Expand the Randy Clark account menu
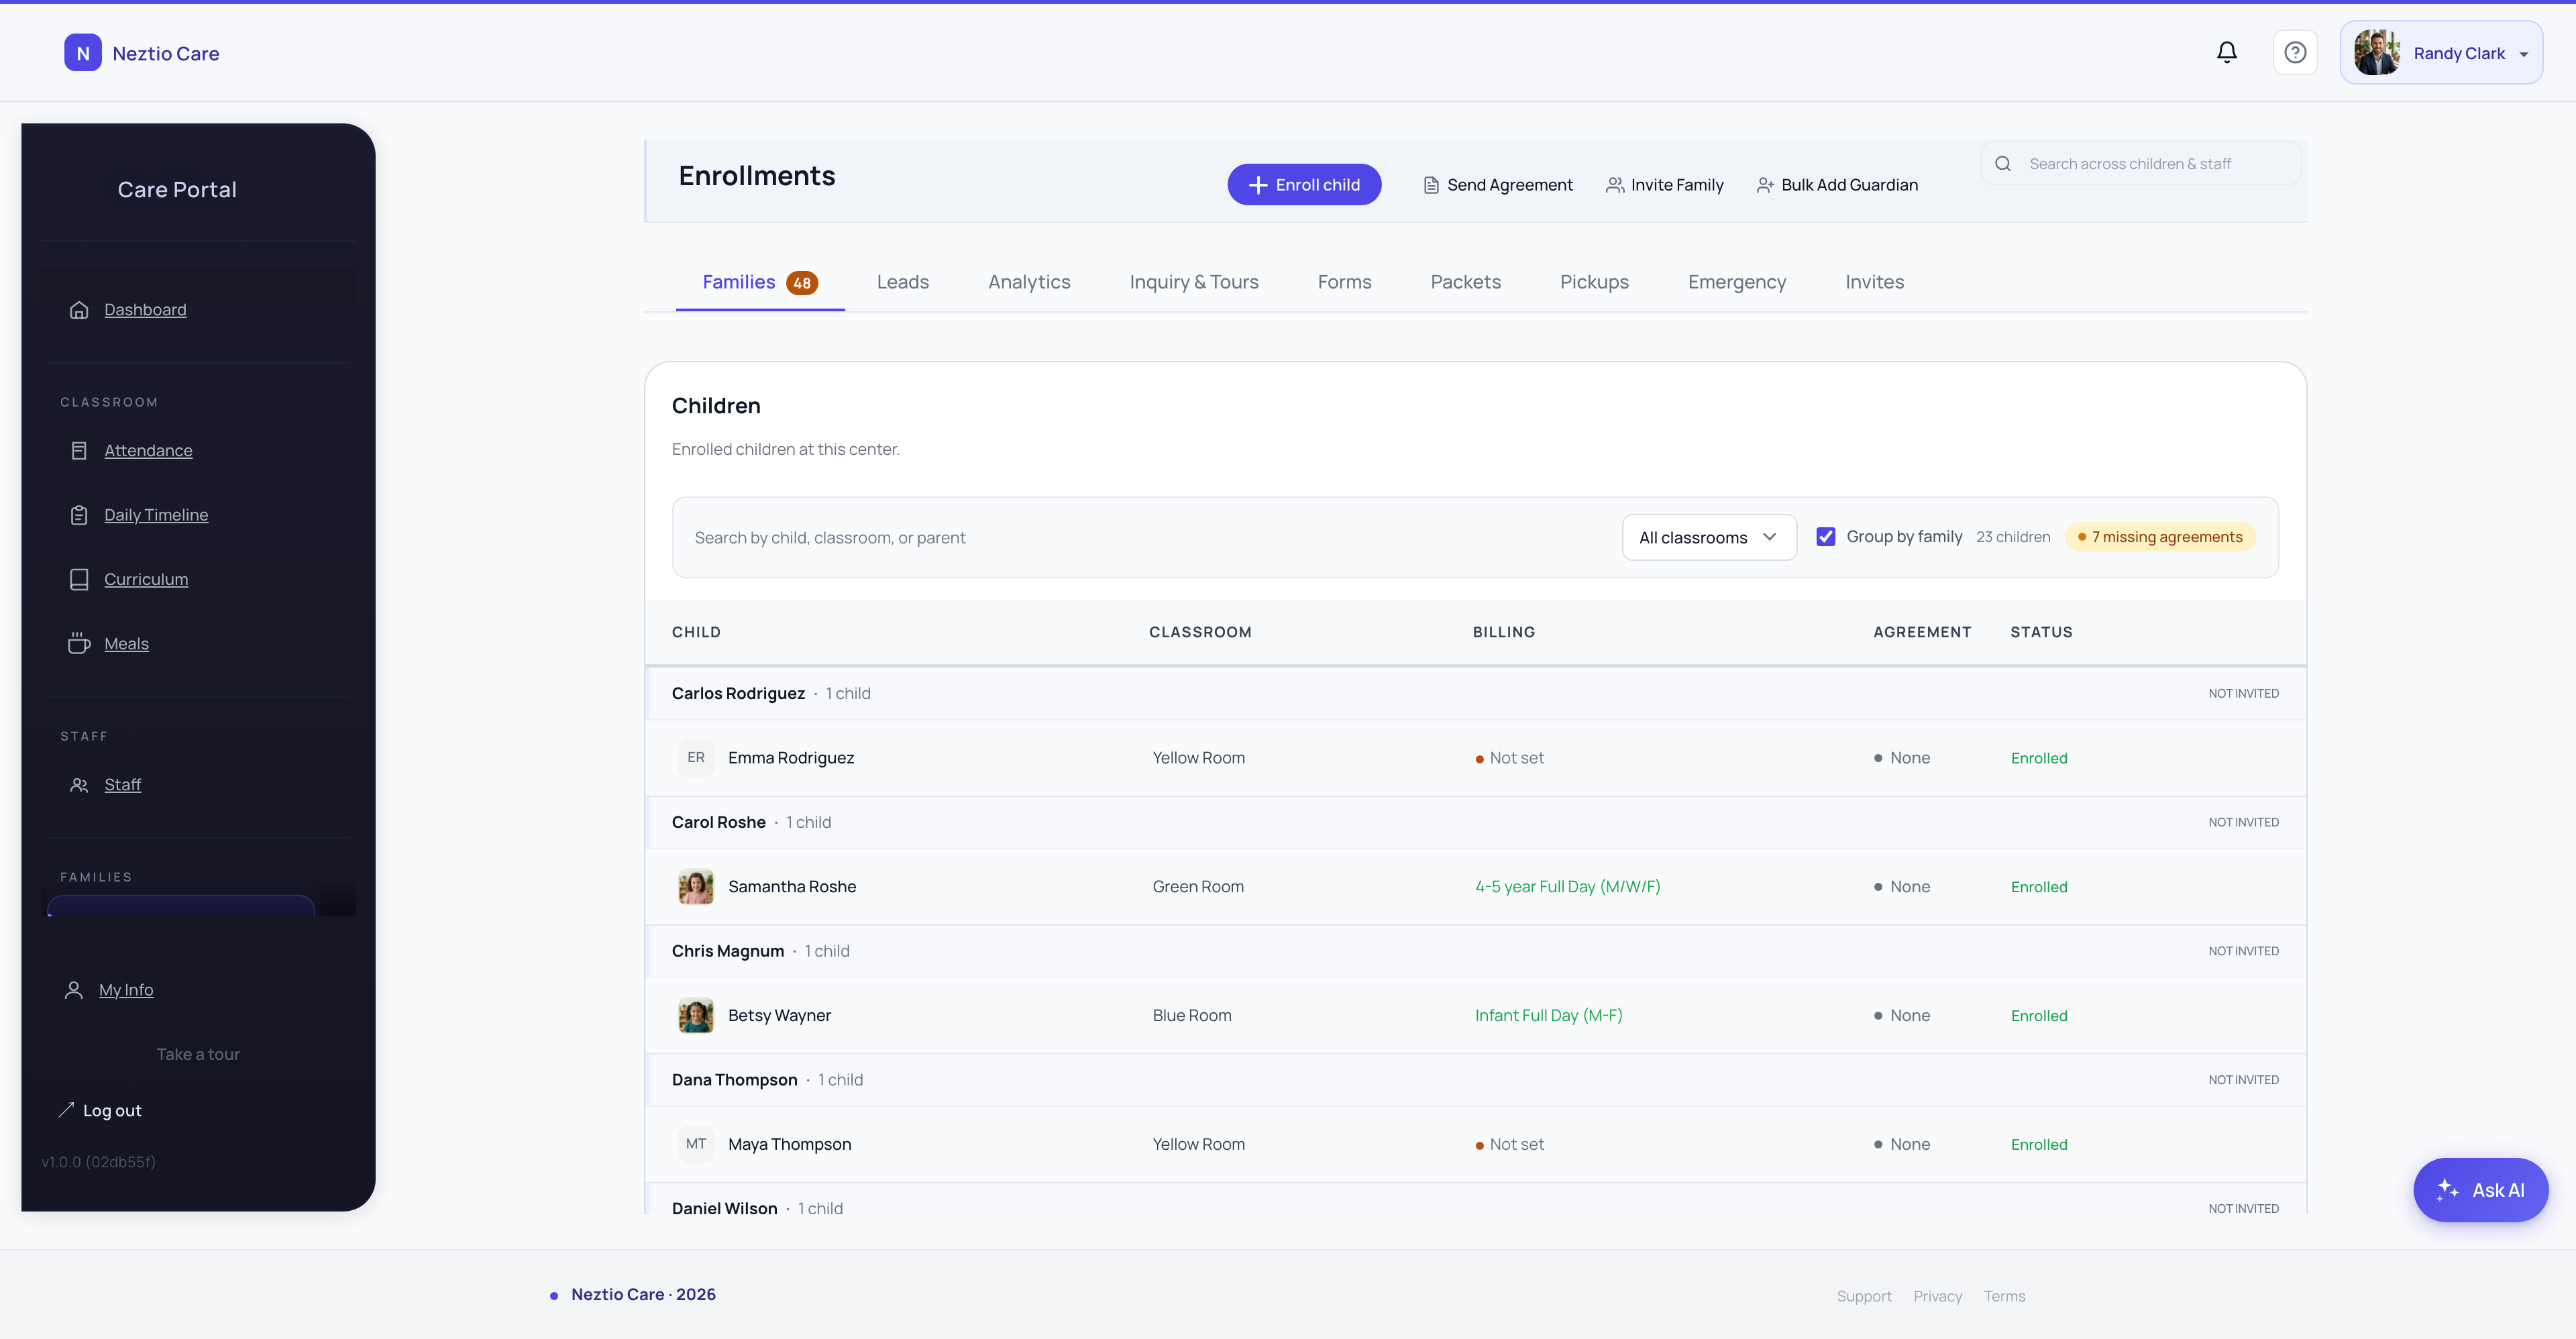This screenshot has width=2576, height=1339. [2441, 53]
